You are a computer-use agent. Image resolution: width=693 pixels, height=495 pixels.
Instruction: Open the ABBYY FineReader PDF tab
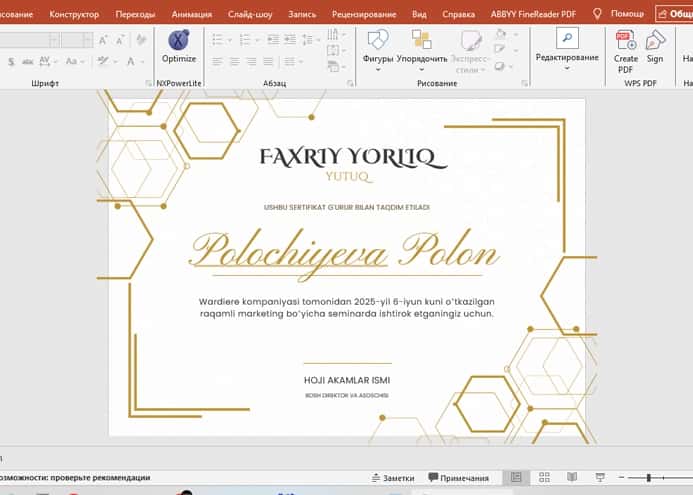coord(533,14)
